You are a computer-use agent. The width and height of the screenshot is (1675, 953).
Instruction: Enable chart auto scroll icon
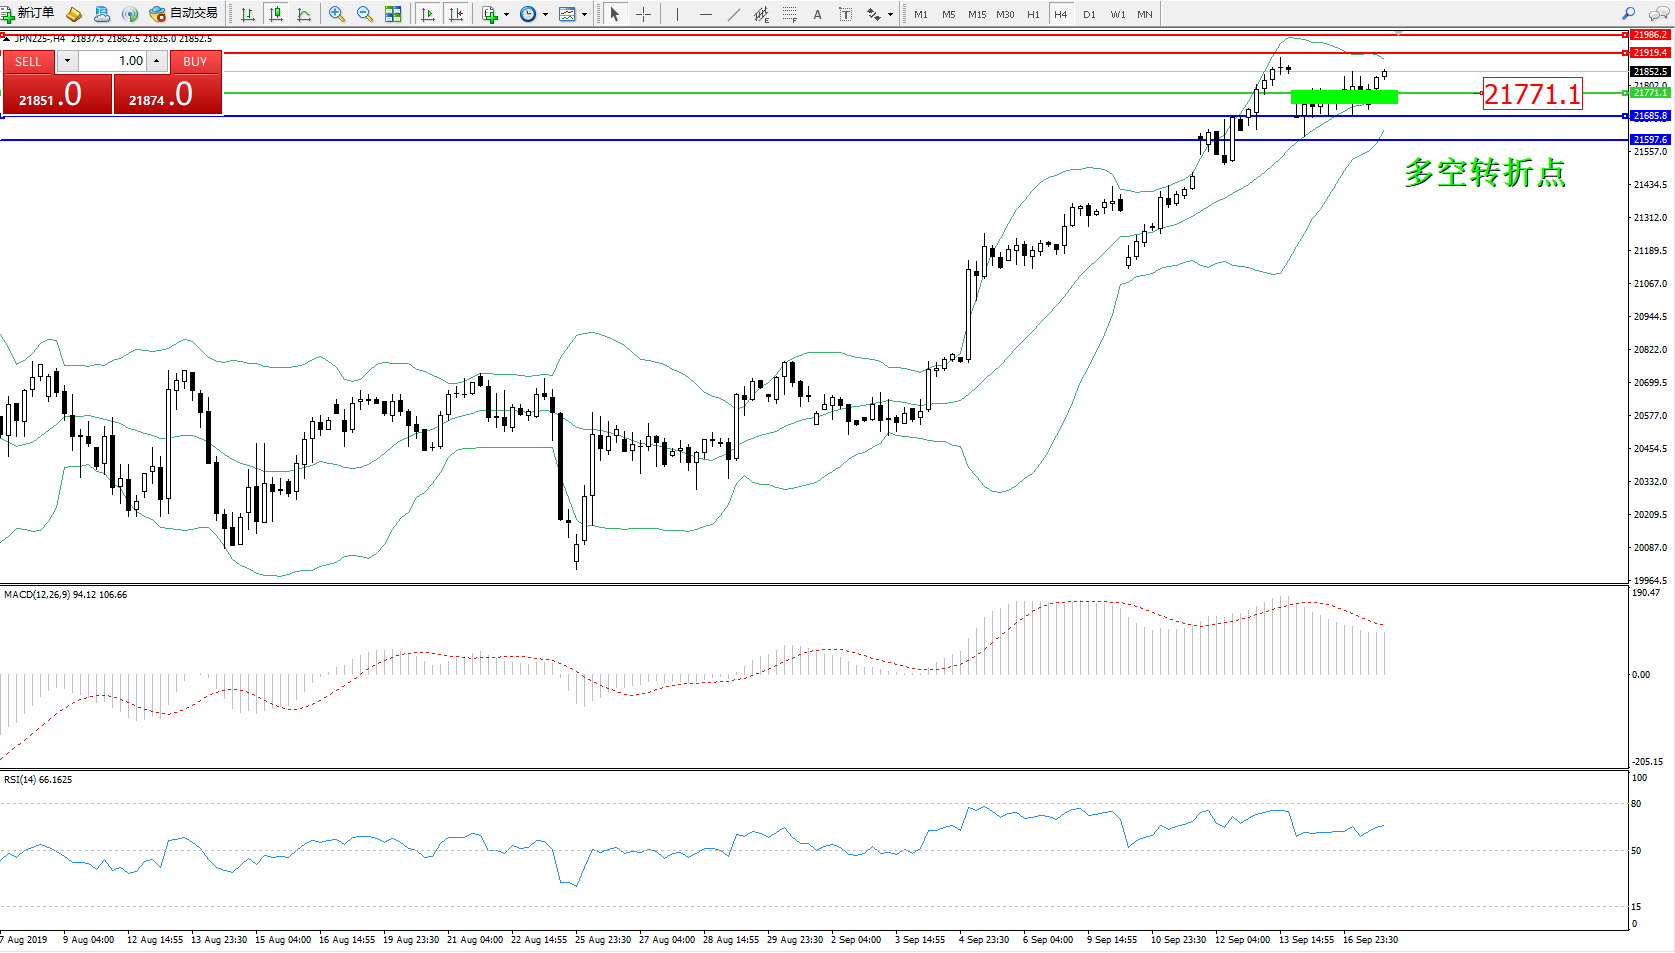tap(428, 14)
